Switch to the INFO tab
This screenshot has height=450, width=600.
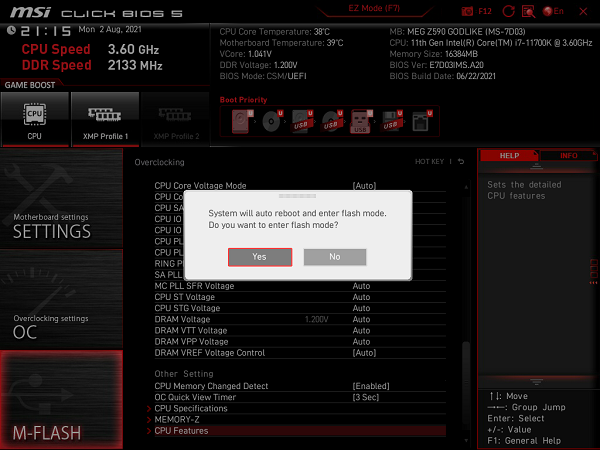point(568,156)
